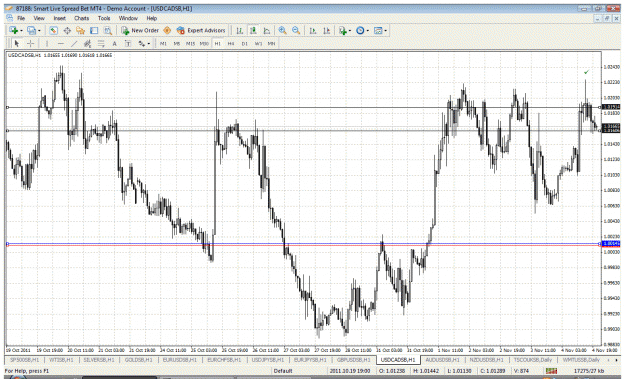Select the Fibonacci retracement tool
The height and width of the screenshot is (379, 625).
tap(101, 43)
